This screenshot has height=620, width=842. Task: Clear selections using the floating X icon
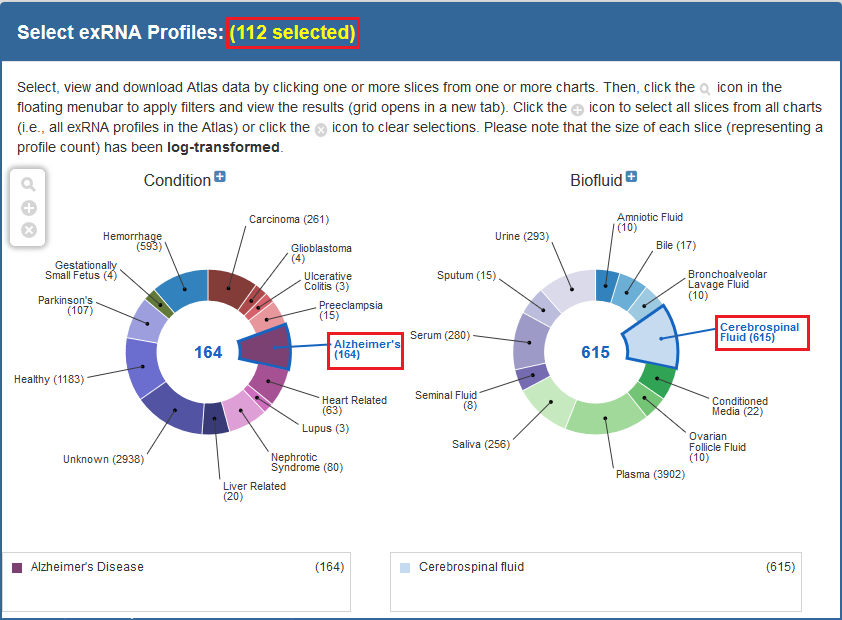[x=29, y=230]
